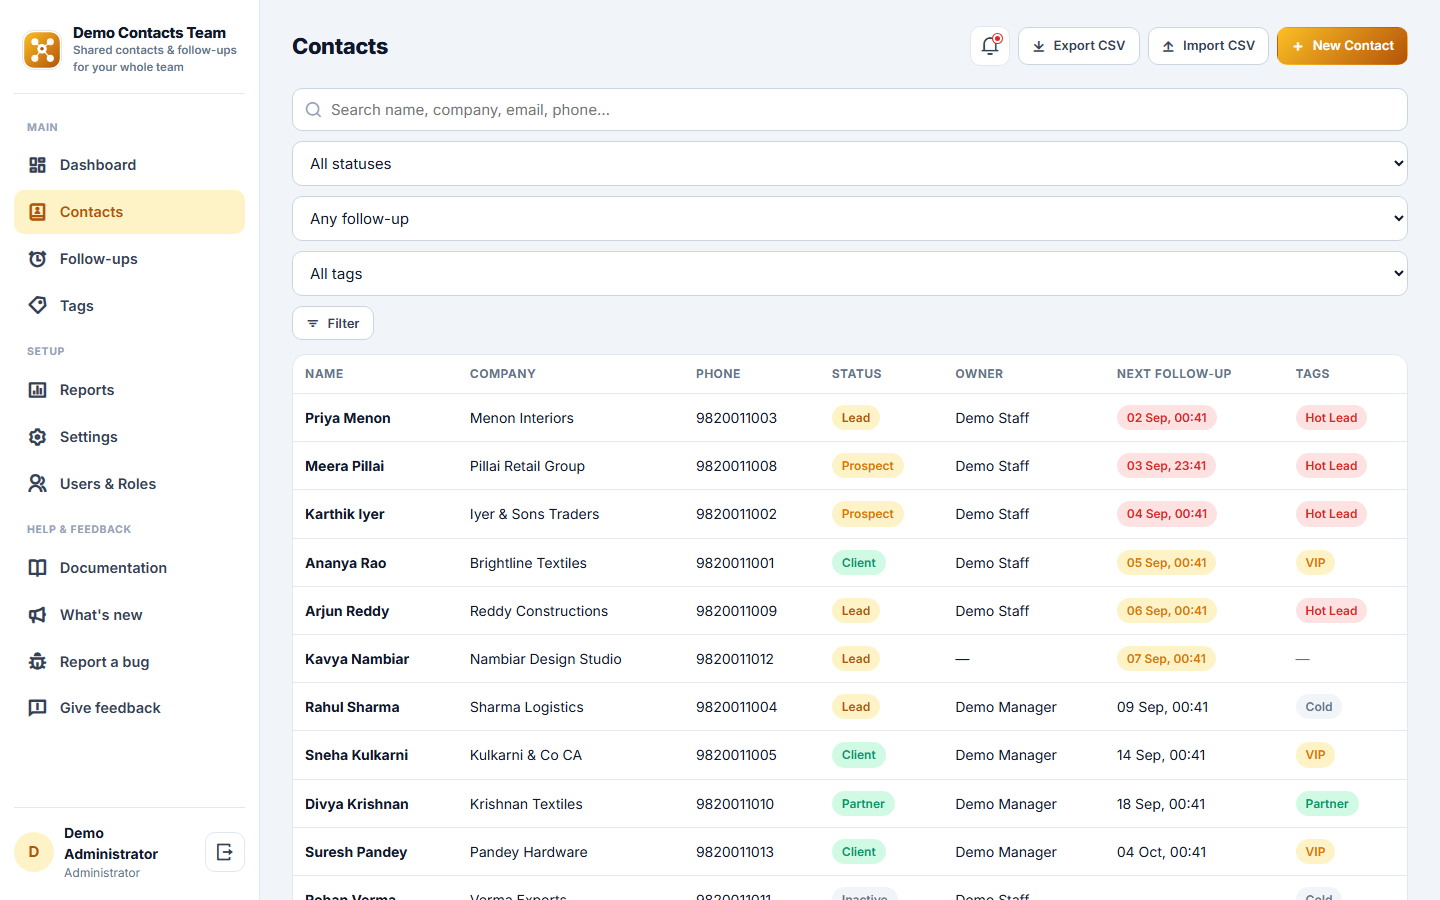The width and height of the screenshot is (1440, 900).
Task: Click the Status column header
Action: click(857, 374)
